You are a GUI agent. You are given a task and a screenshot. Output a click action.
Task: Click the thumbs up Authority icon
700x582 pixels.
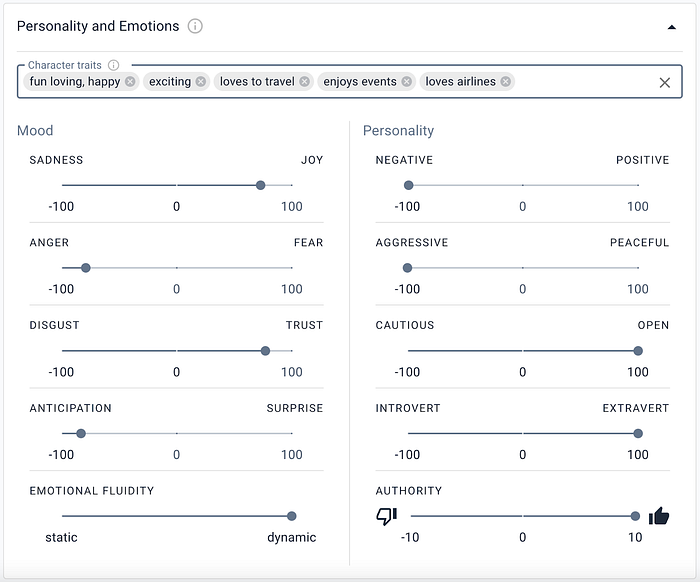point(658,516)
